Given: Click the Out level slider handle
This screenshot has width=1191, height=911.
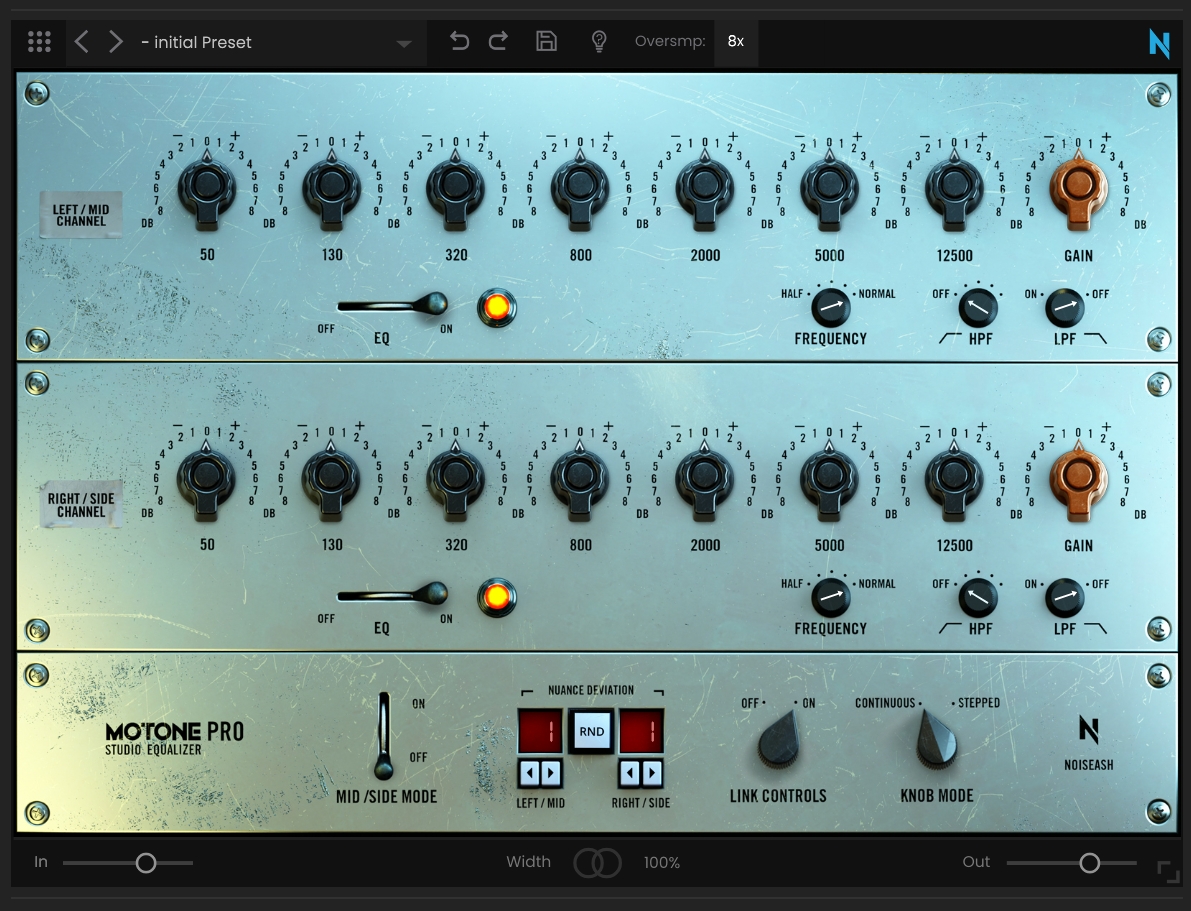Looking at the screenshot, I should [1089, 862].
